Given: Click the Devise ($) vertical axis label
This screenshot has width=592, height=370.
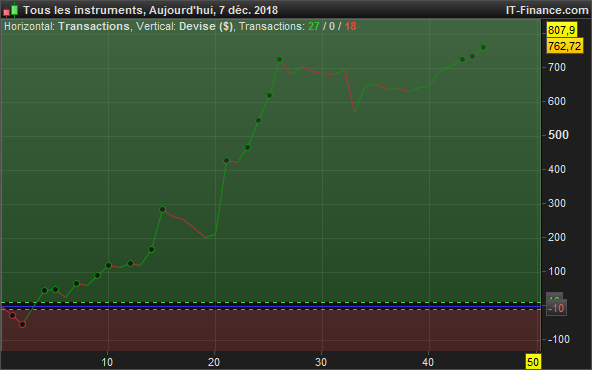Looking at the screenshot, I should pos(206,26).
